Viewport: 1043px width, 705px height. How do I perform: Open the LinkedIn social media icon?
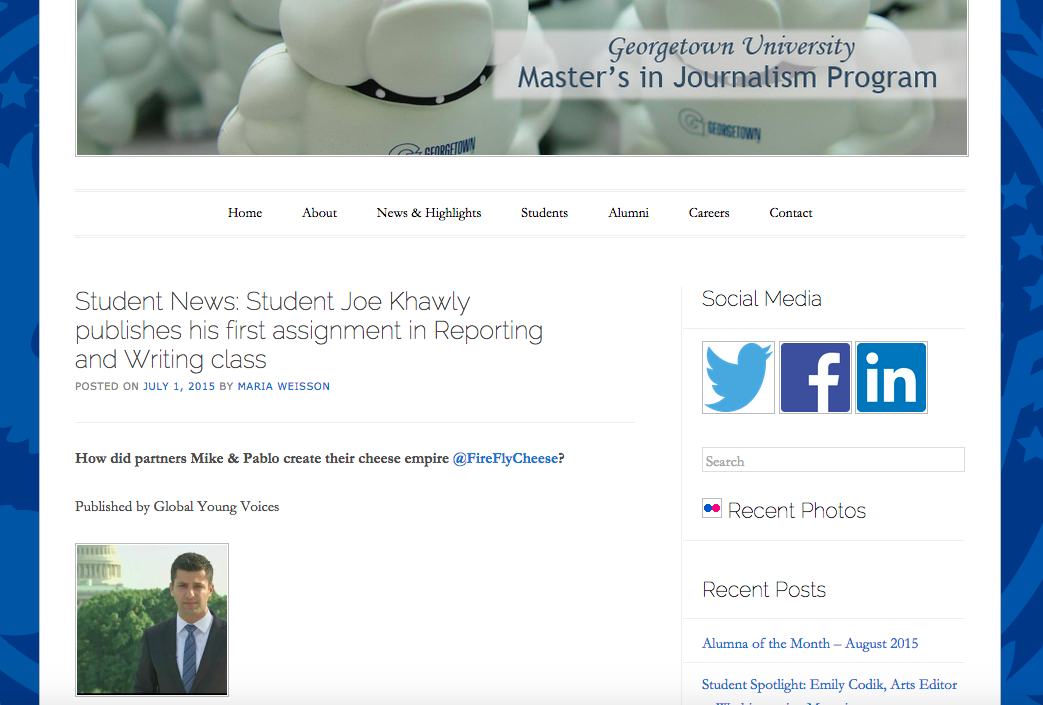pyautogui.click(x=891, y=377)
